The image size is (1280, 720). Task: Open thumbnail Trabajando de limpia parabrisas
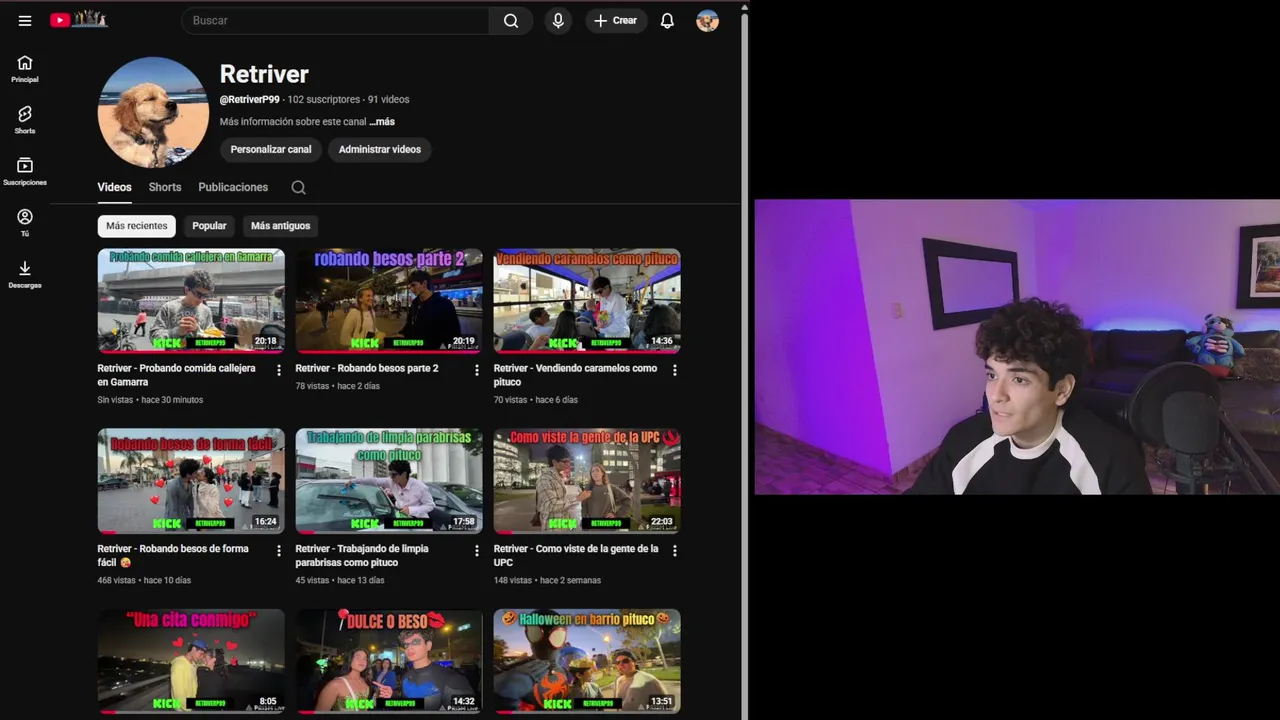tap(389, 481)
